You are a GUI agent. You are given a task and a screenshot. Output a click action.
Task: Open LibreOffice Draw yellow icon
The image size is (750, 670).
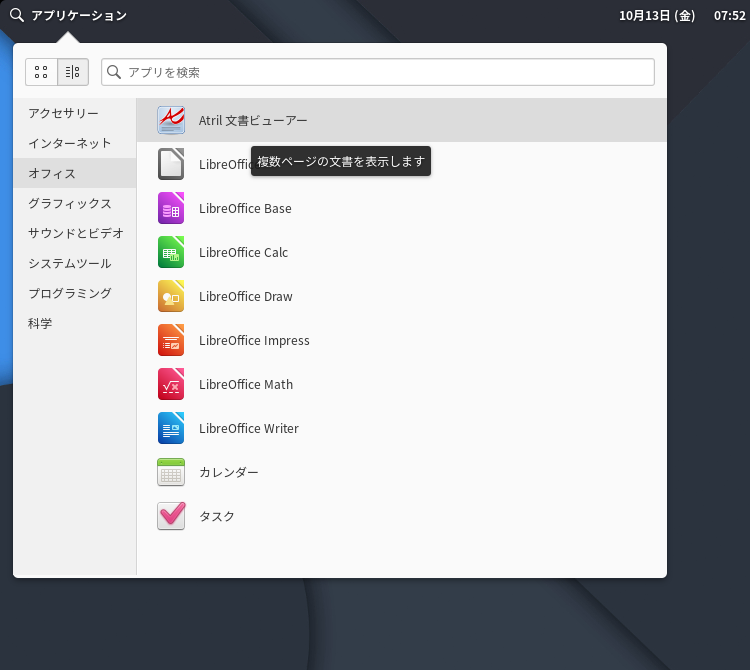point(171,296)
